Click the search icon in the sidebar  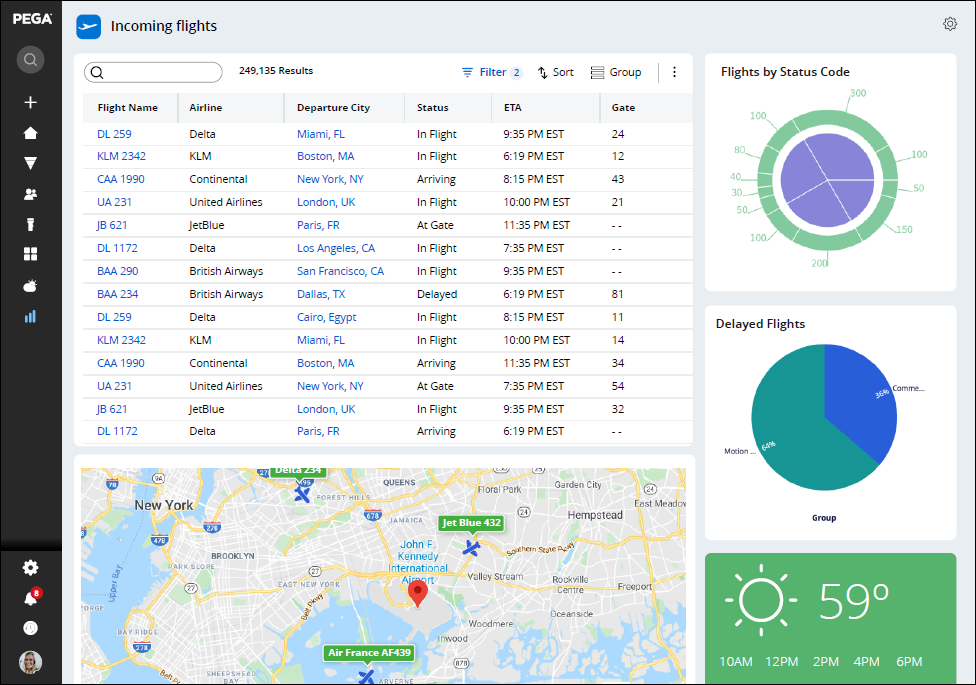click(30, 60)
